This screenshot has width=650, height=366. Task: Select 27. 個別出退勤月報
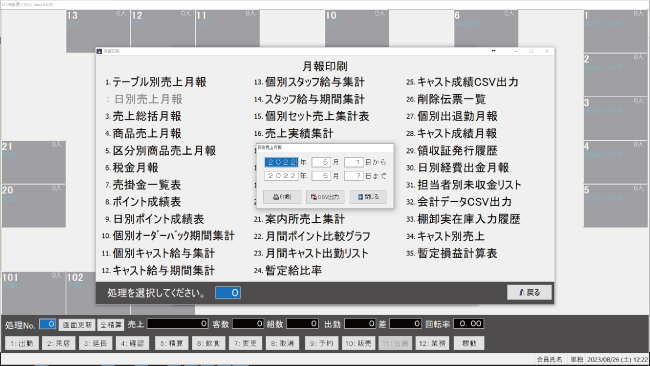[452, 116]
